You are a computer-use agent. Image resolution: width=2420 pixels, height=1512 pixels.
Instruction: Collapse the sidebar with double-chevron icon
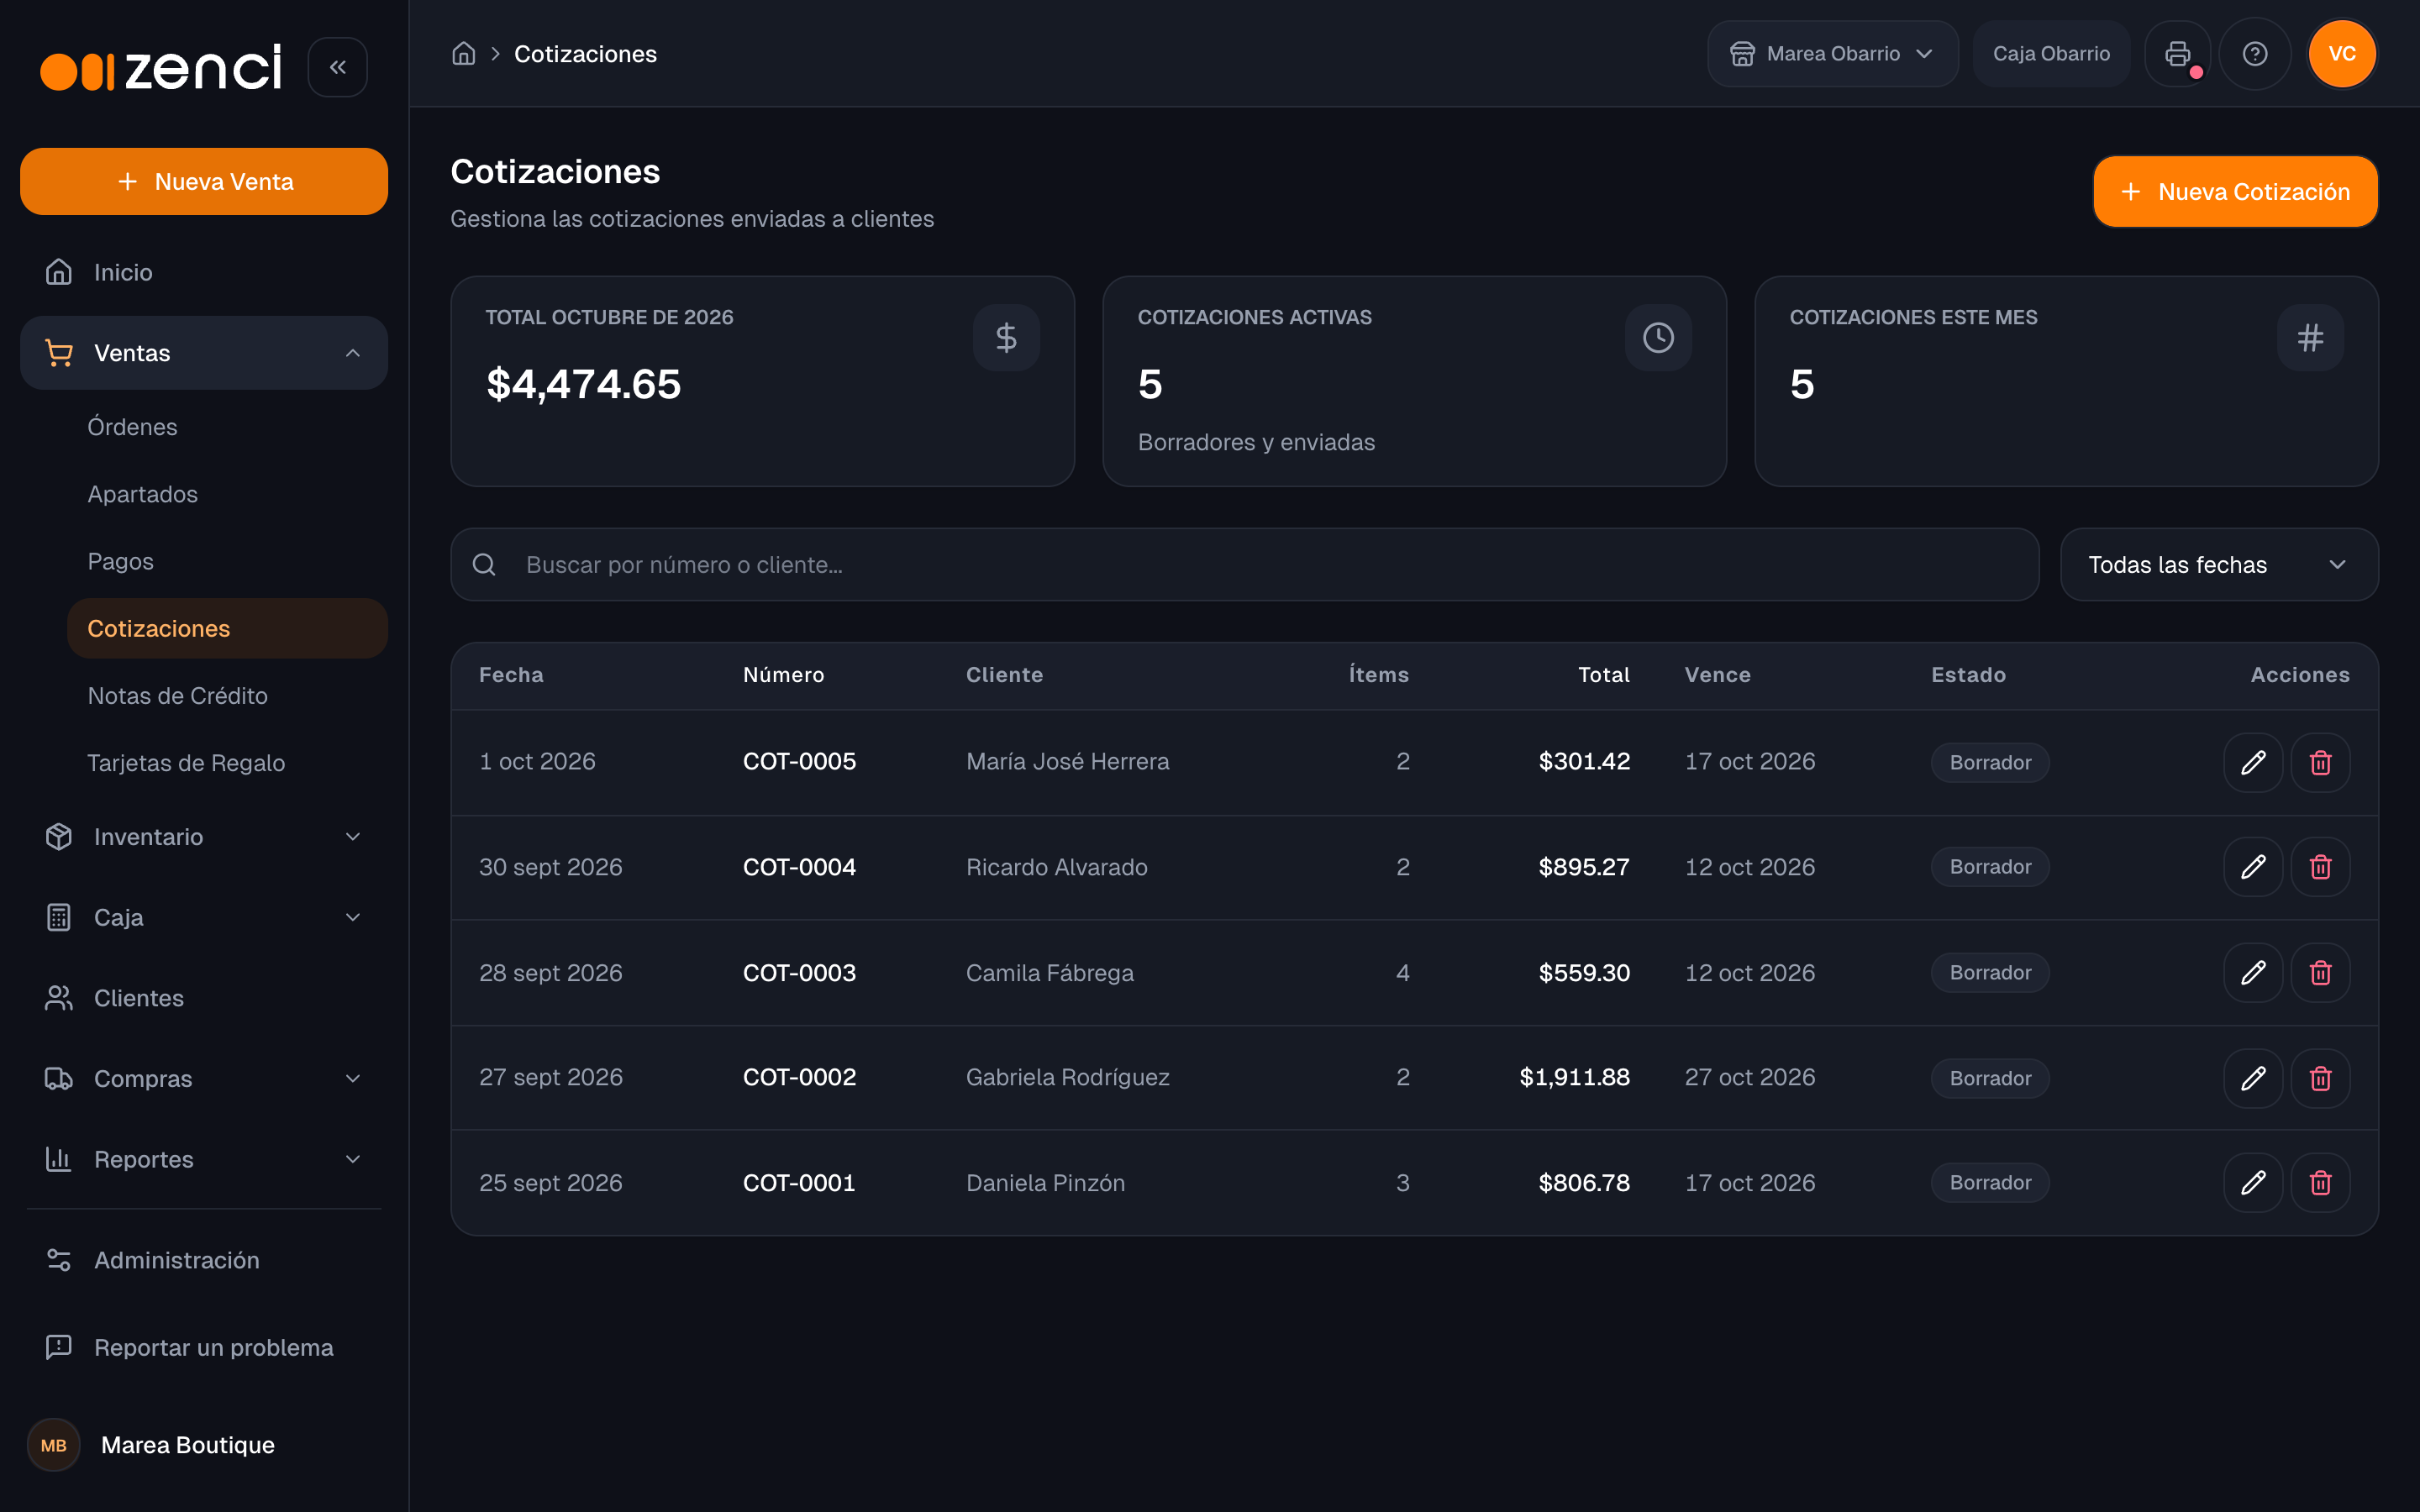[x=337, y=67]
